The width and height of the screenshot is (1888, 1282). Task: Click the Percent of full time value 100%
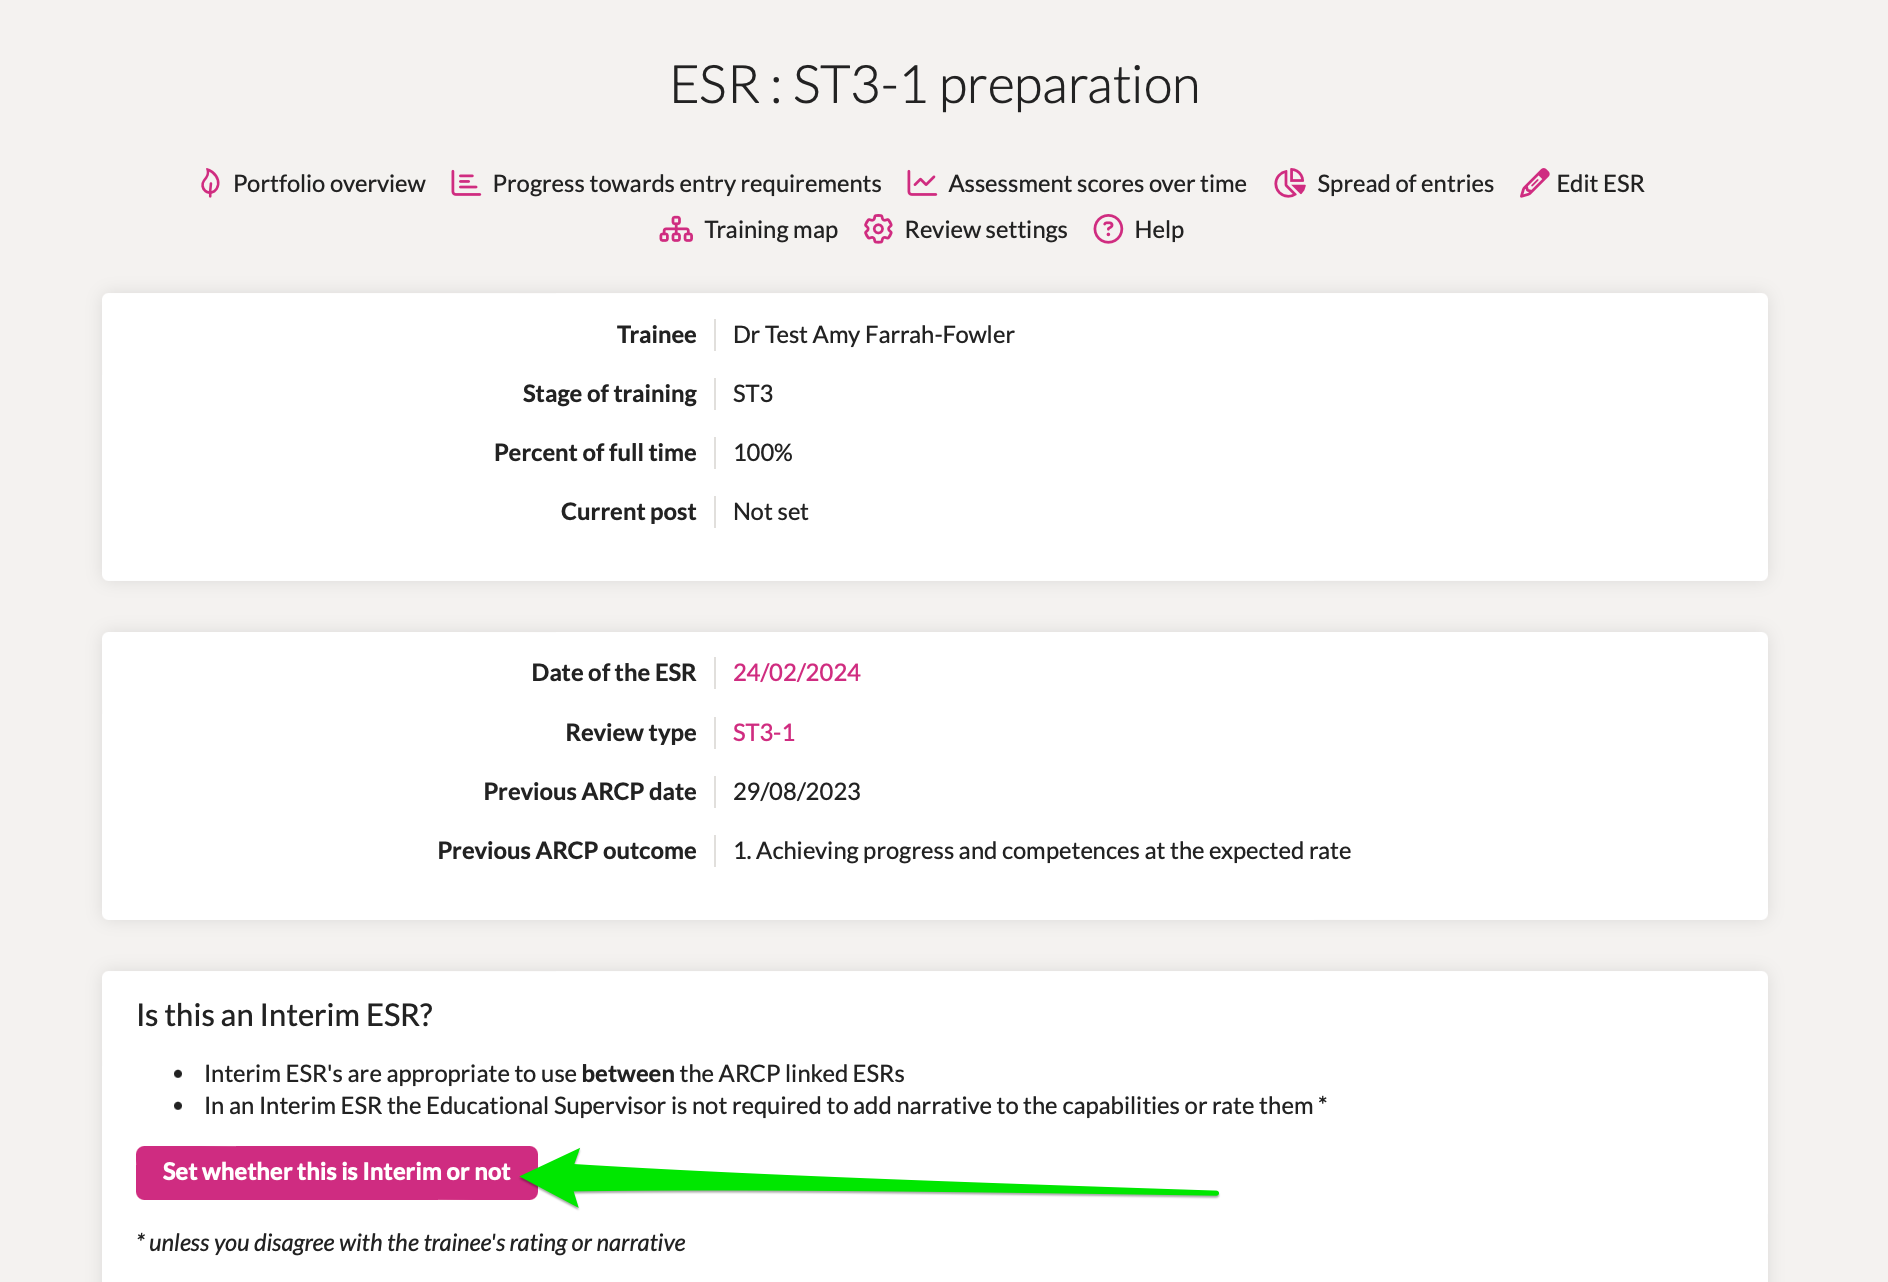tap(763, 452)
